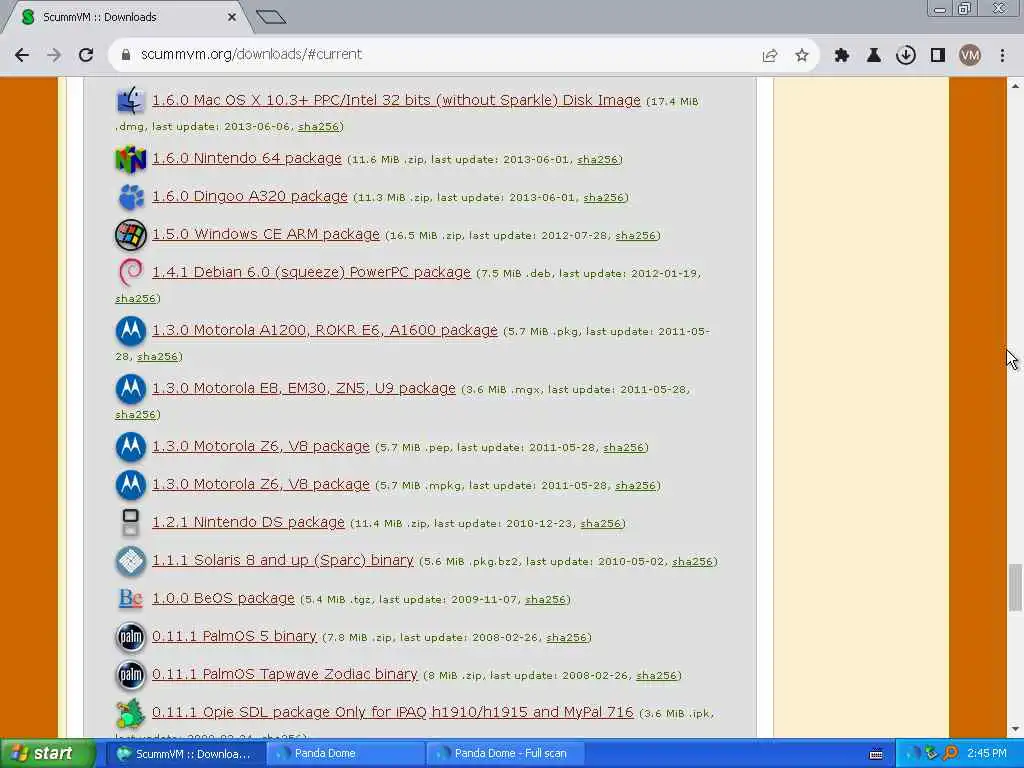Open the VM profile avatar
This screenshot has height=768, width=1024.
point(970,56)
